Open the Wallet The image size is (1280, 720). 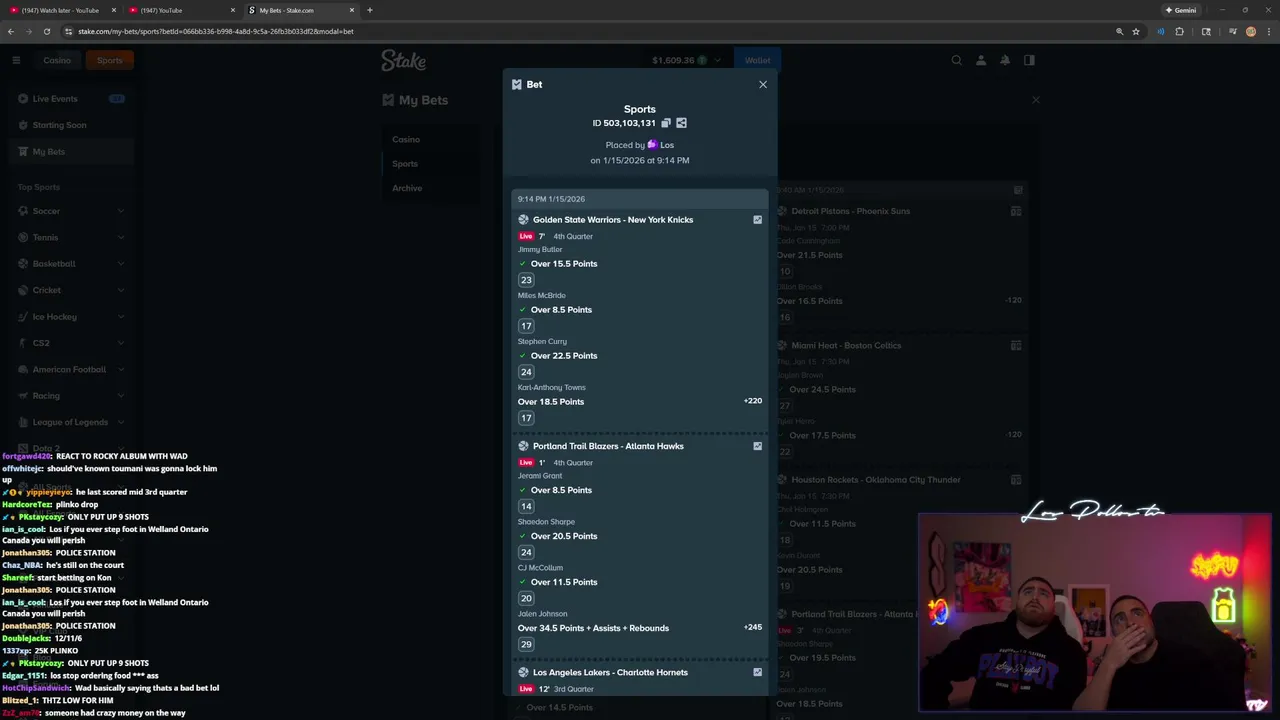pos(757,60)
